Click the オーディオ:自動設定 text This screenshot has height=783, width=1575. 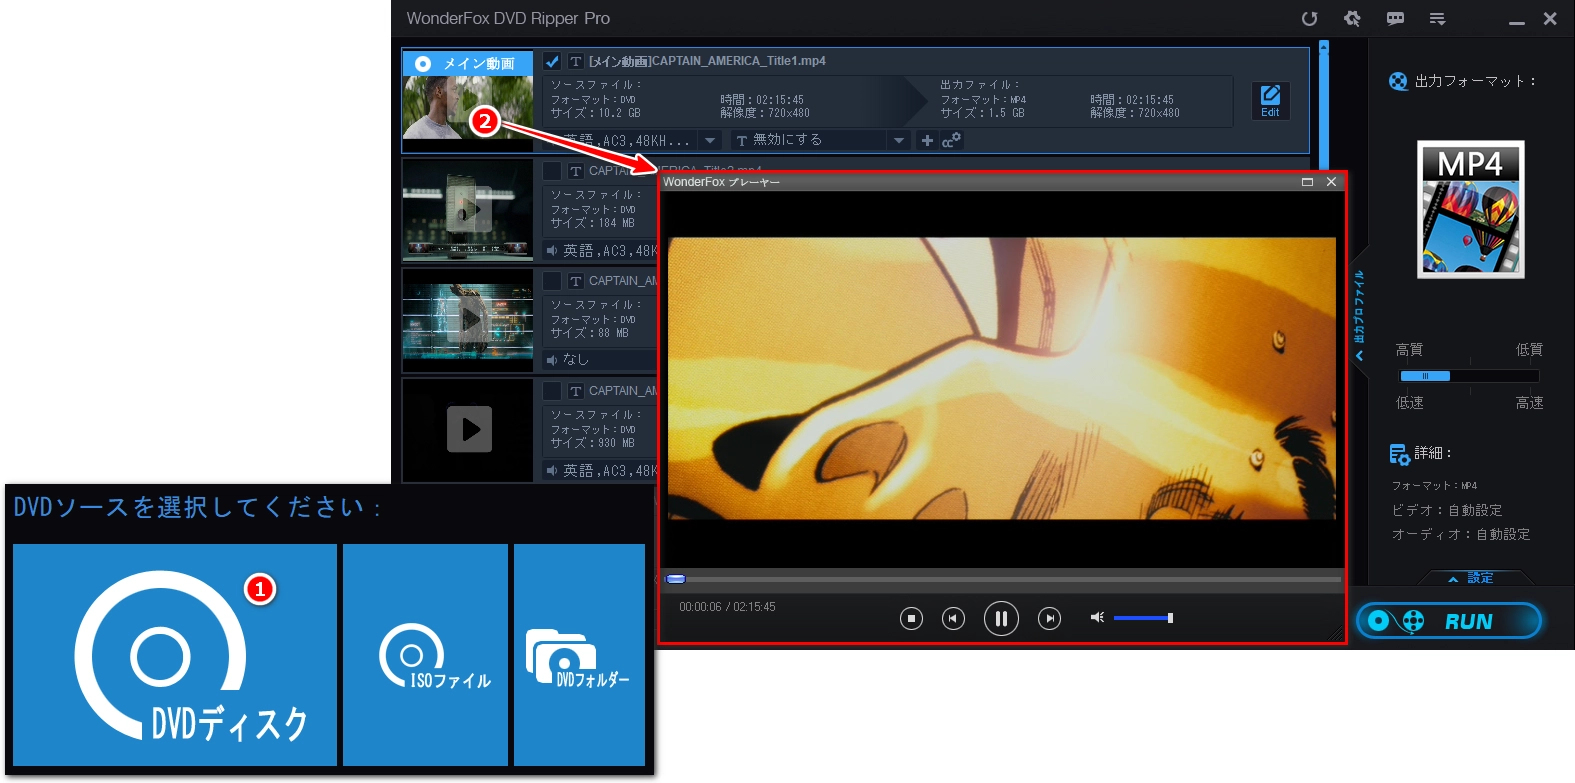pos(1461,534)
